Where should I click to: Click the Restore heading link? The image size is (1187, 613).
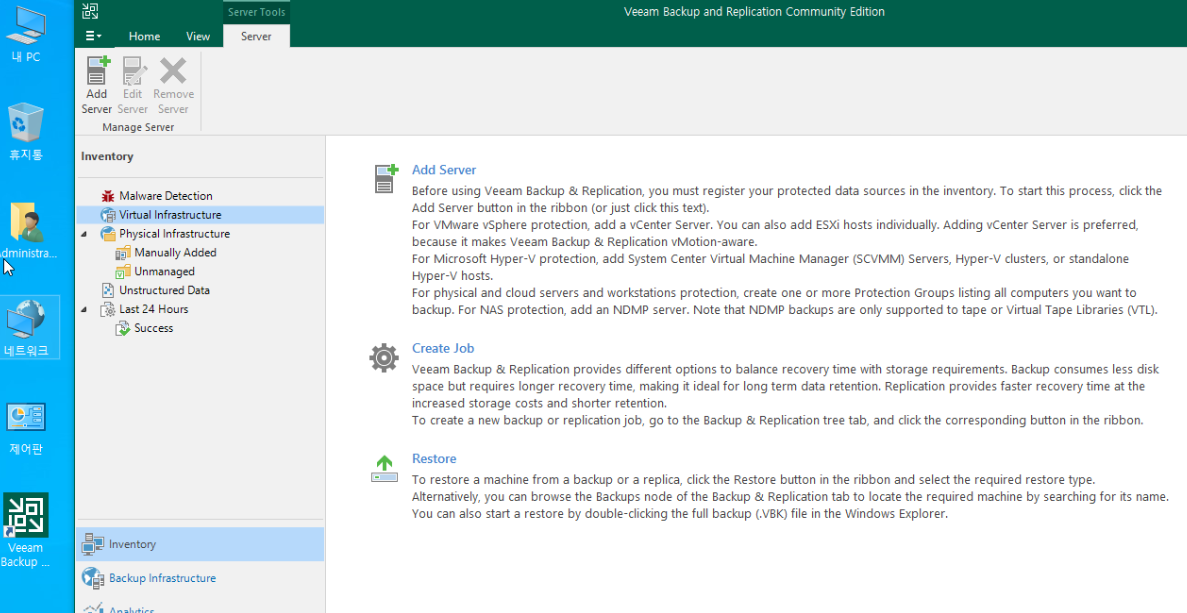(434, 460)
